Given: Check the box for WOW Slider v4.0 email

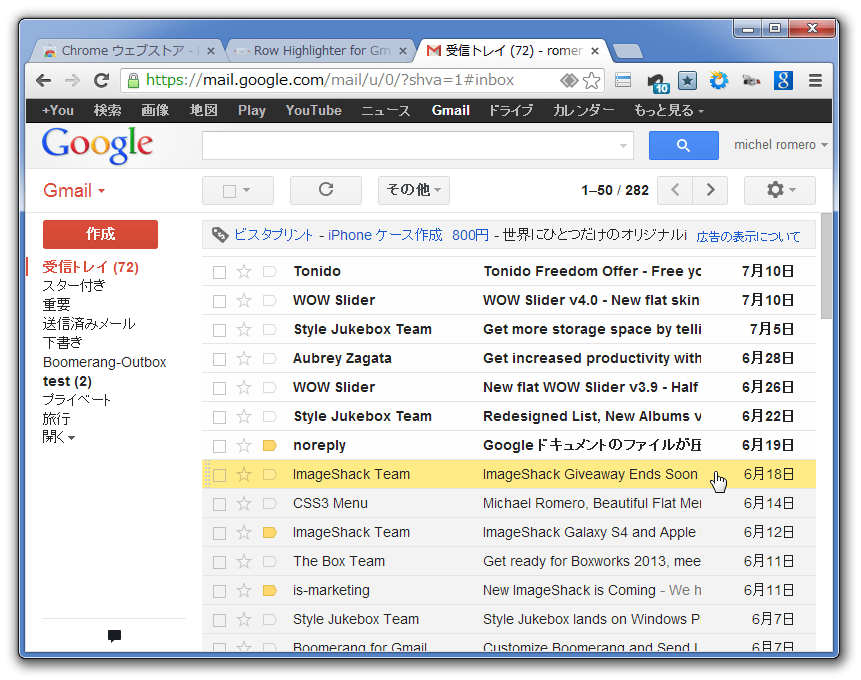Looking at the screenshot, I should pyautogui.click(x=219, y=301).
